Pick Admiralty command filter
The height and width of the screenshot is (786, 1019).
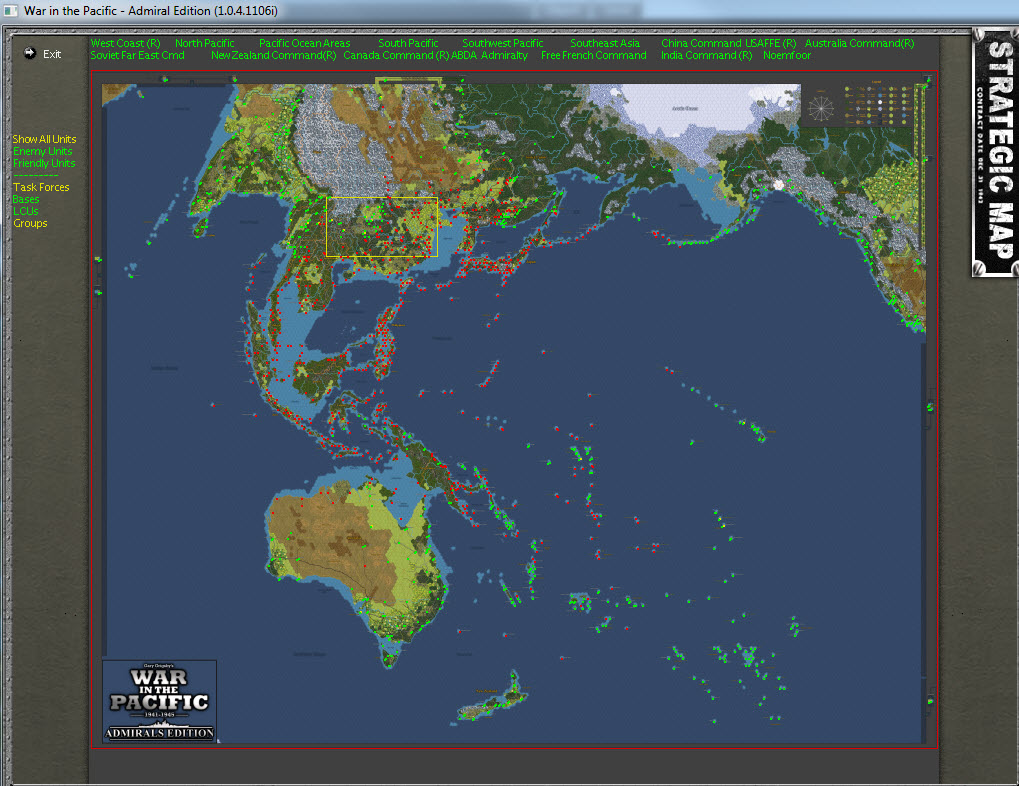(x=504, y=55)
